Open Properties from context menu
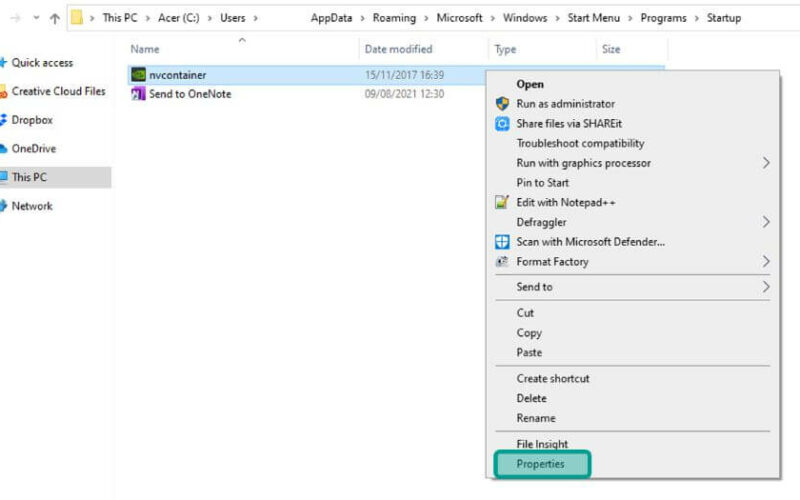 point(540,464)
